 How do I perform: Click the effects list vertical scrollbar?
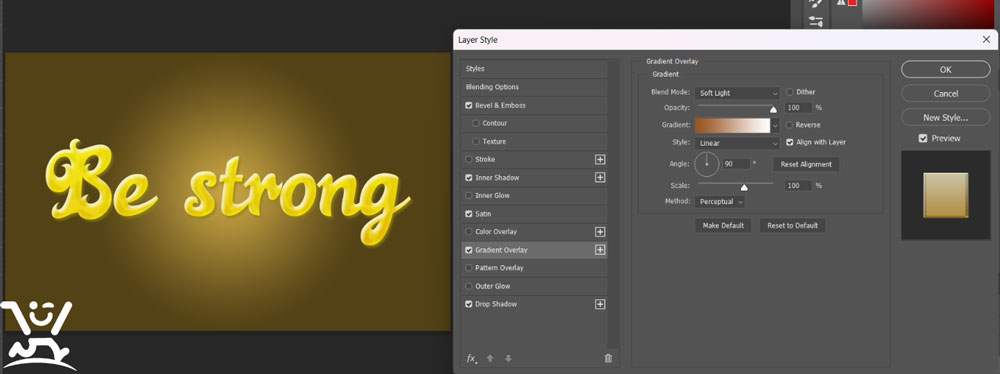click(x=614, y=203)
